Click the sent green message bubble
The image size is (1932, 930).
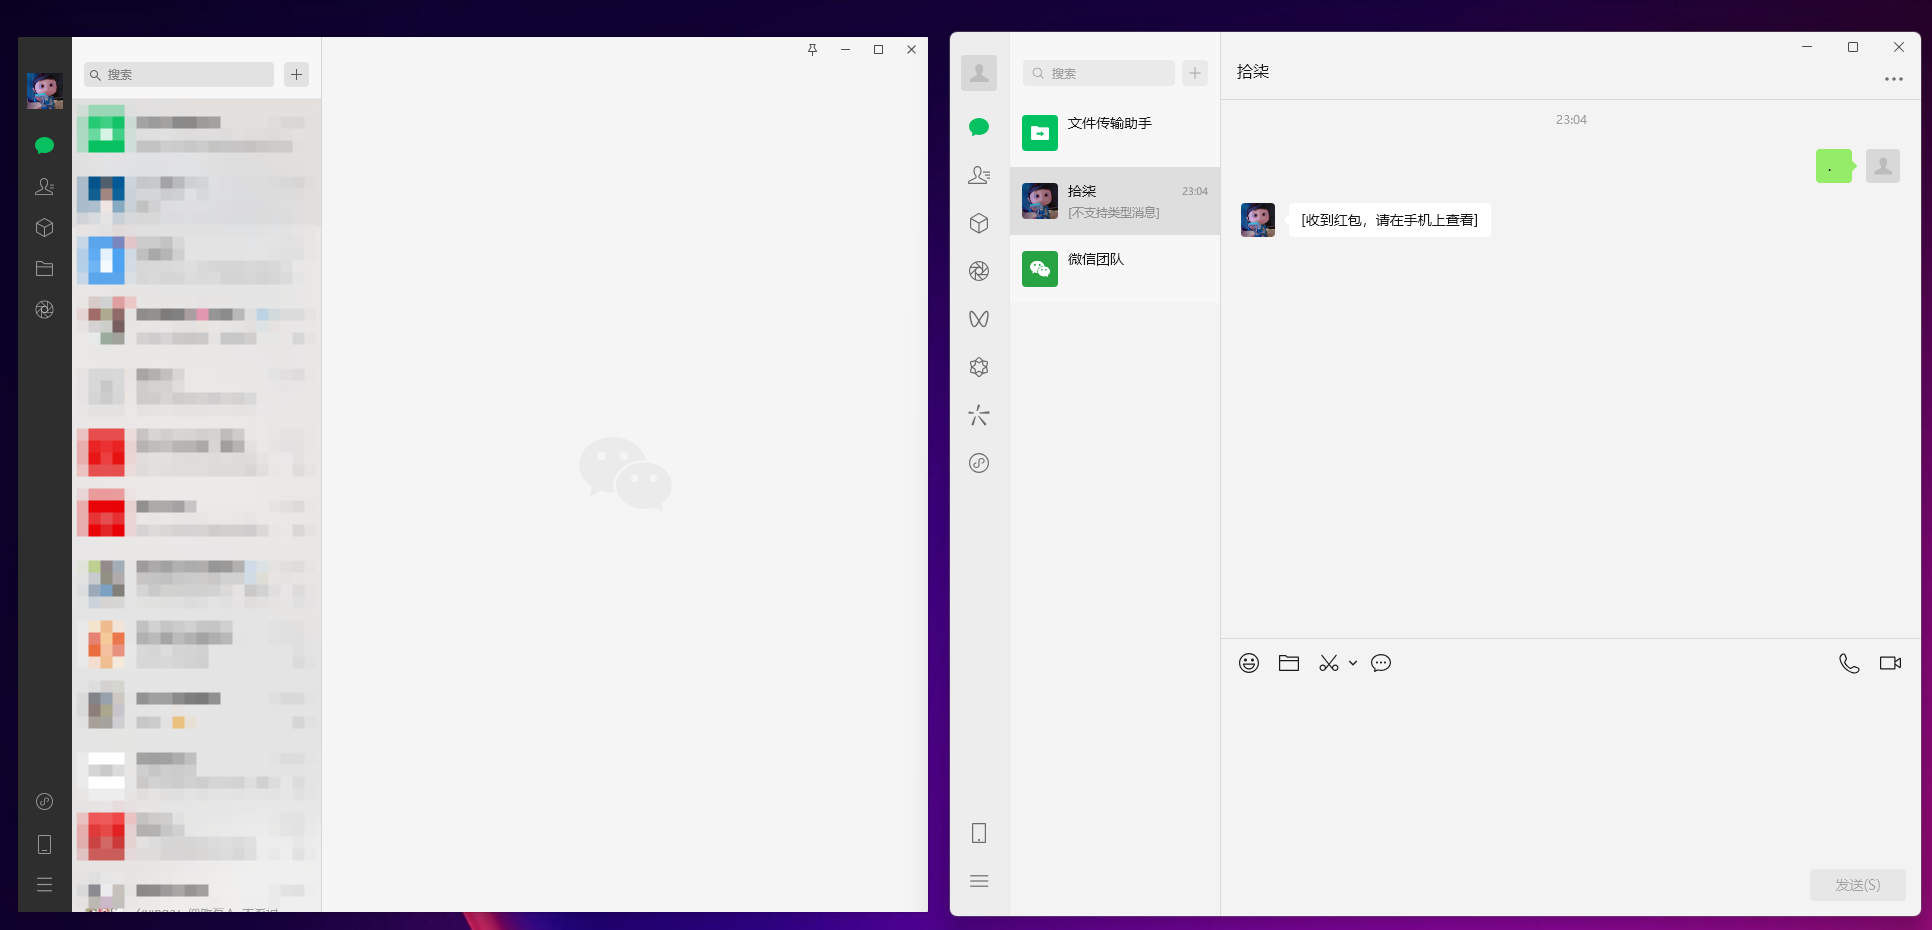point(1834,166)
